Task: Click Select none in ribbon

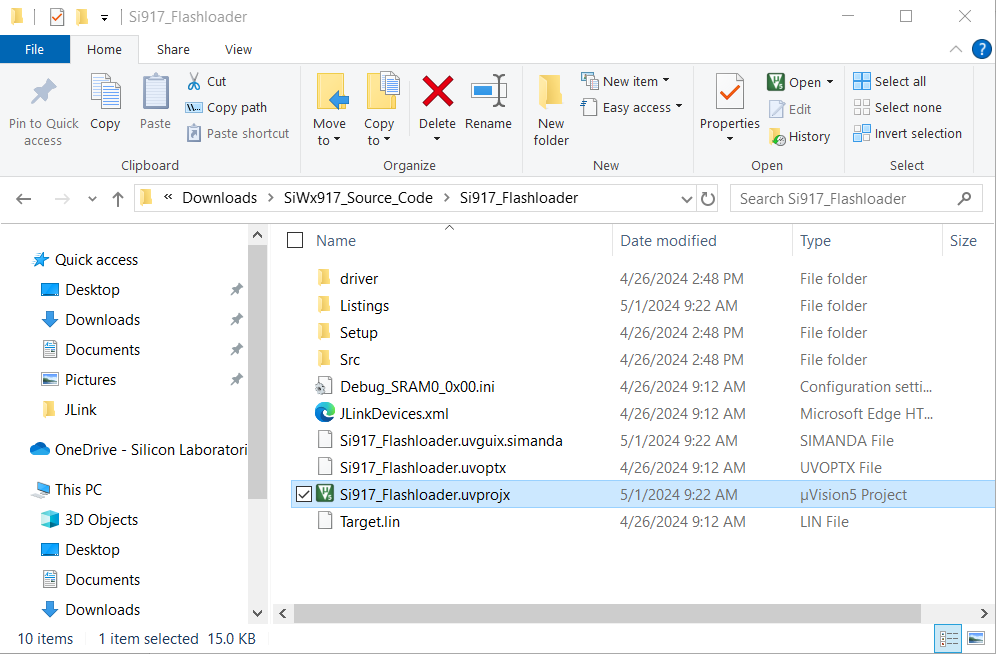Action: pos(898,107)
